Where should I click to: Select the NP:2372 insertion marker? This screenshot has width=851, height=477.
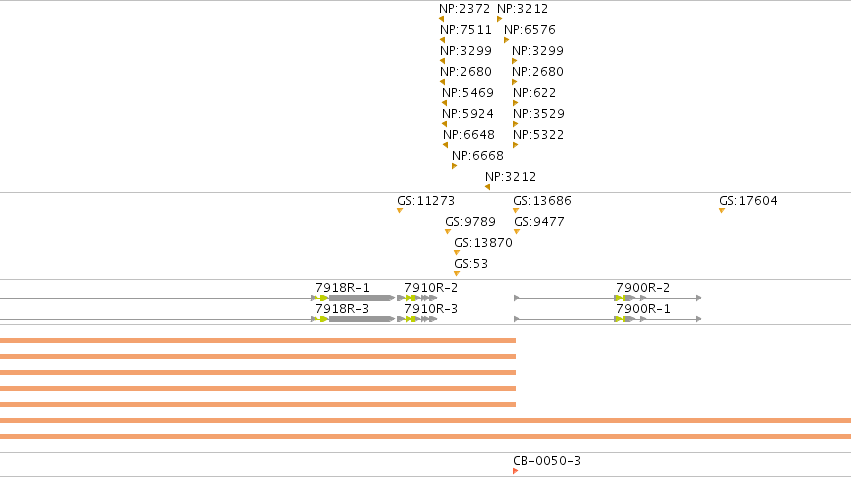(x=441, y=19)
